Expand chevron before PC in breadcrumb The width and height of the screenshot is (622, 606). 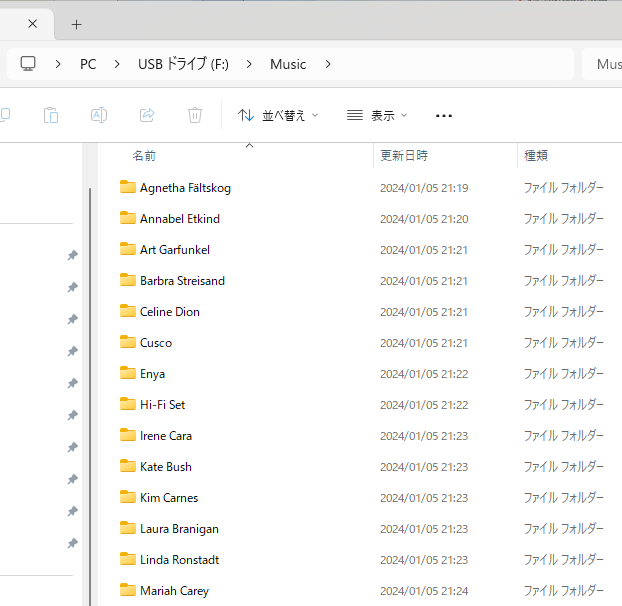pyautogui.click(x=58, y=64)
